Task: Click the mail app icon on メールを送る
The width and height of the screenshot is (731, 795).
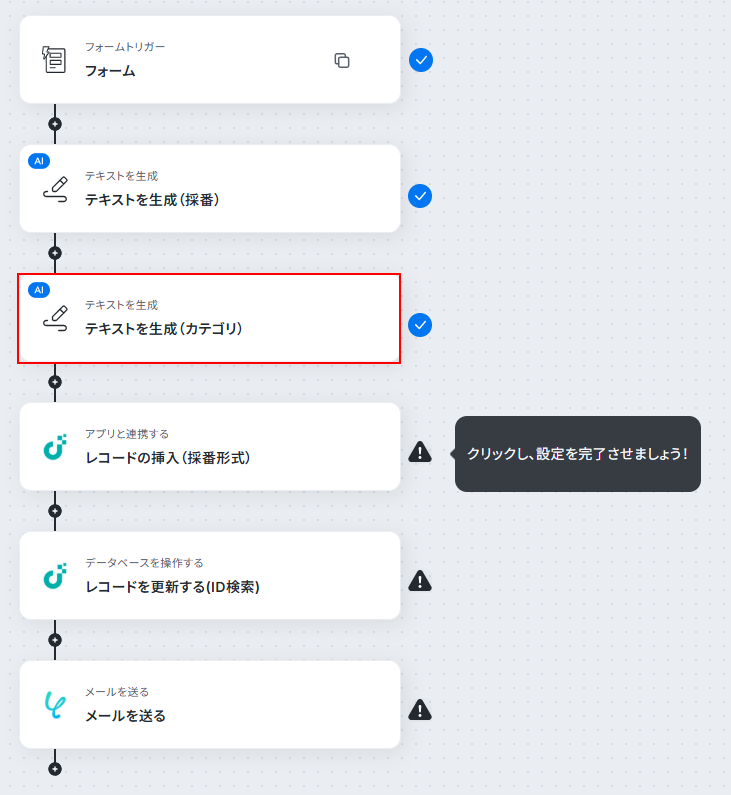Action: [55, 705]
